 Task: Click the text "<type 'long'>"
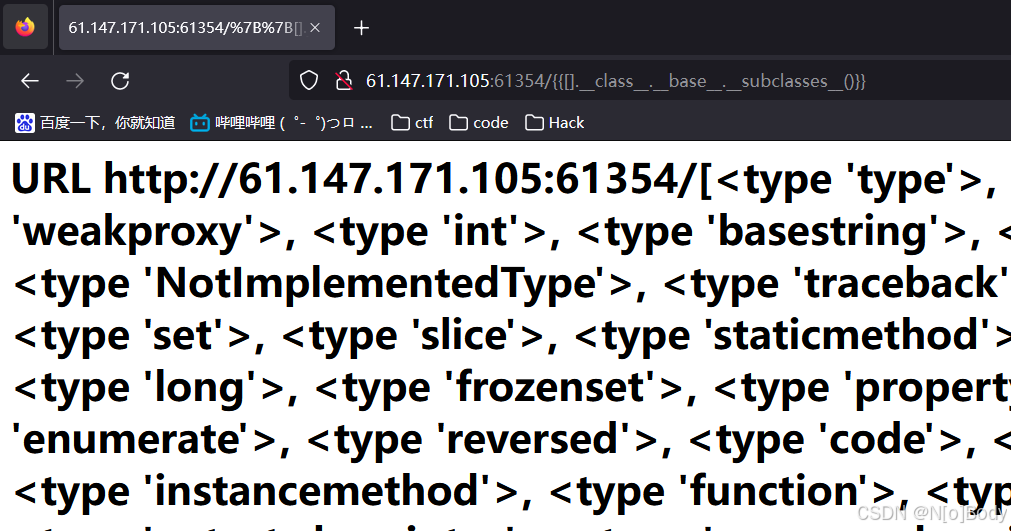click(148, 388)
